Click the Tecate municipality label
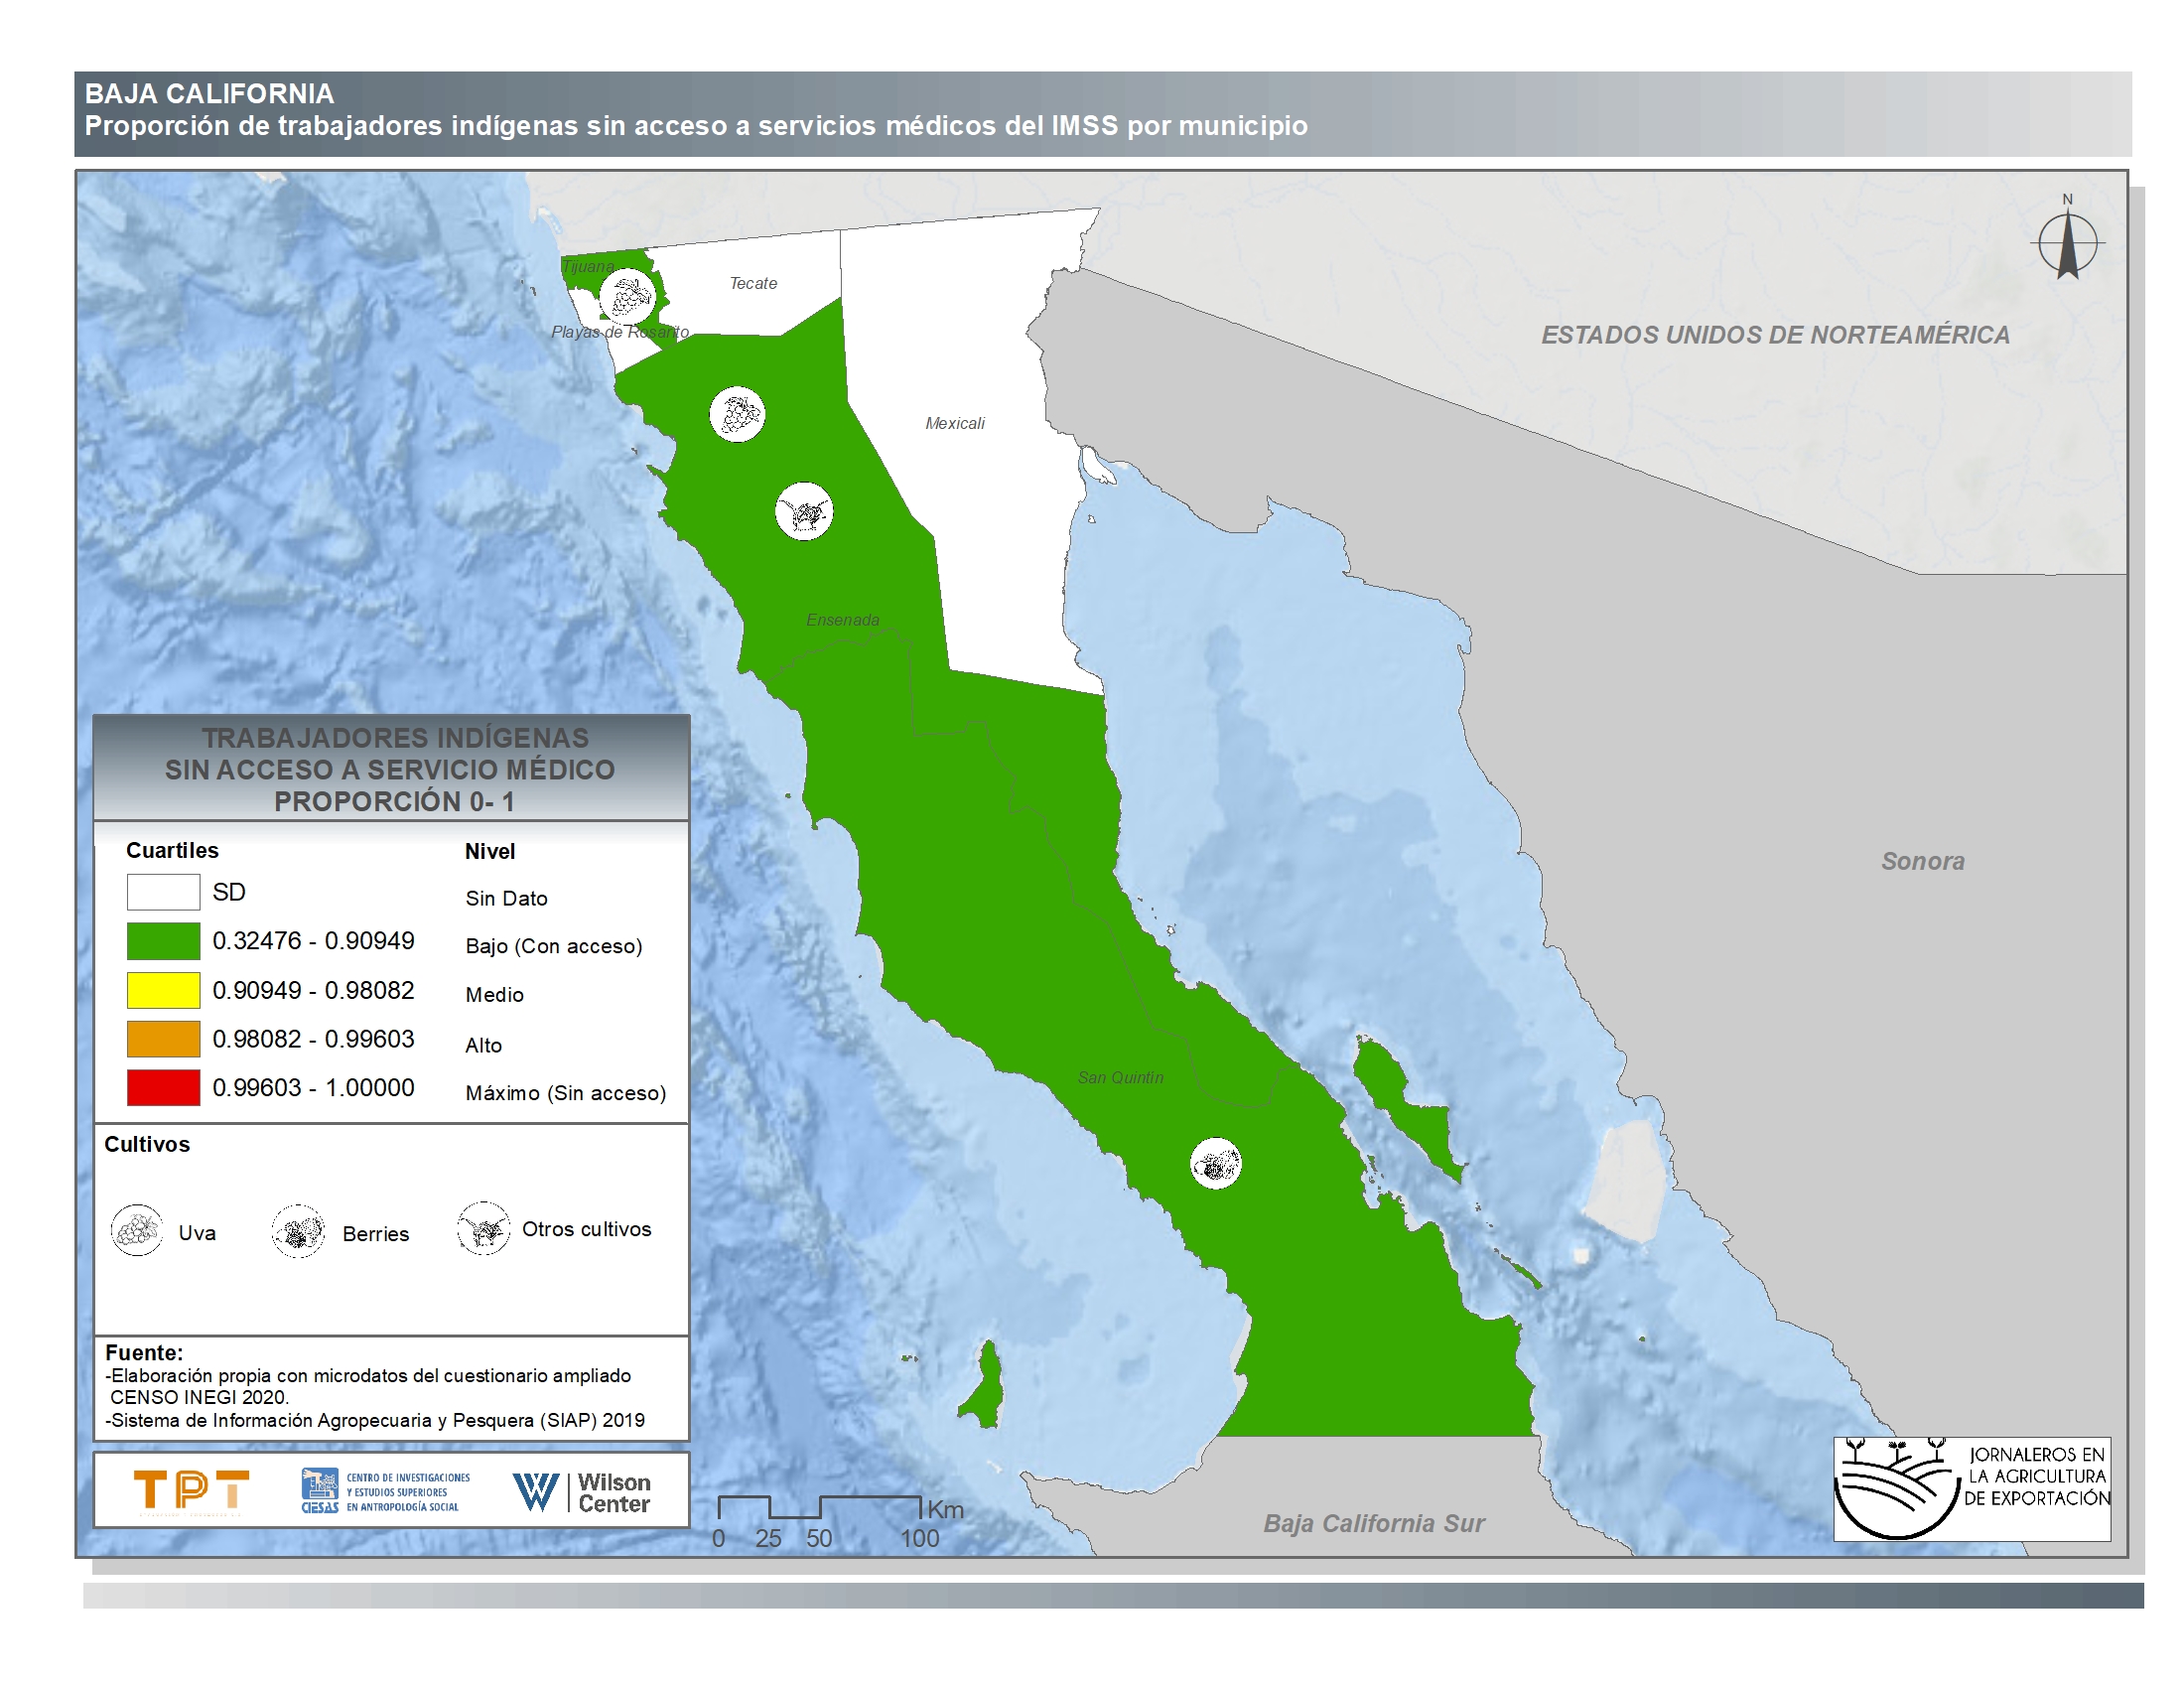The image size is (2184, 1688). [753, 283]
